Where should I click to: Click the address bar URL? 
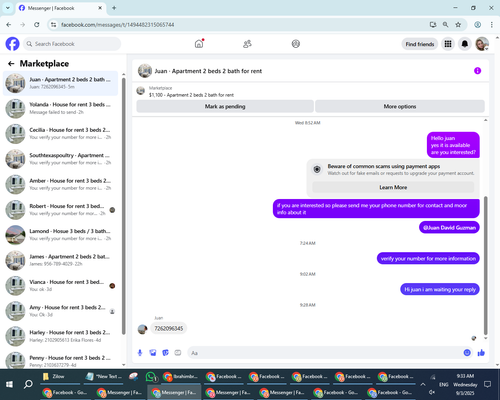pos(118,25)
